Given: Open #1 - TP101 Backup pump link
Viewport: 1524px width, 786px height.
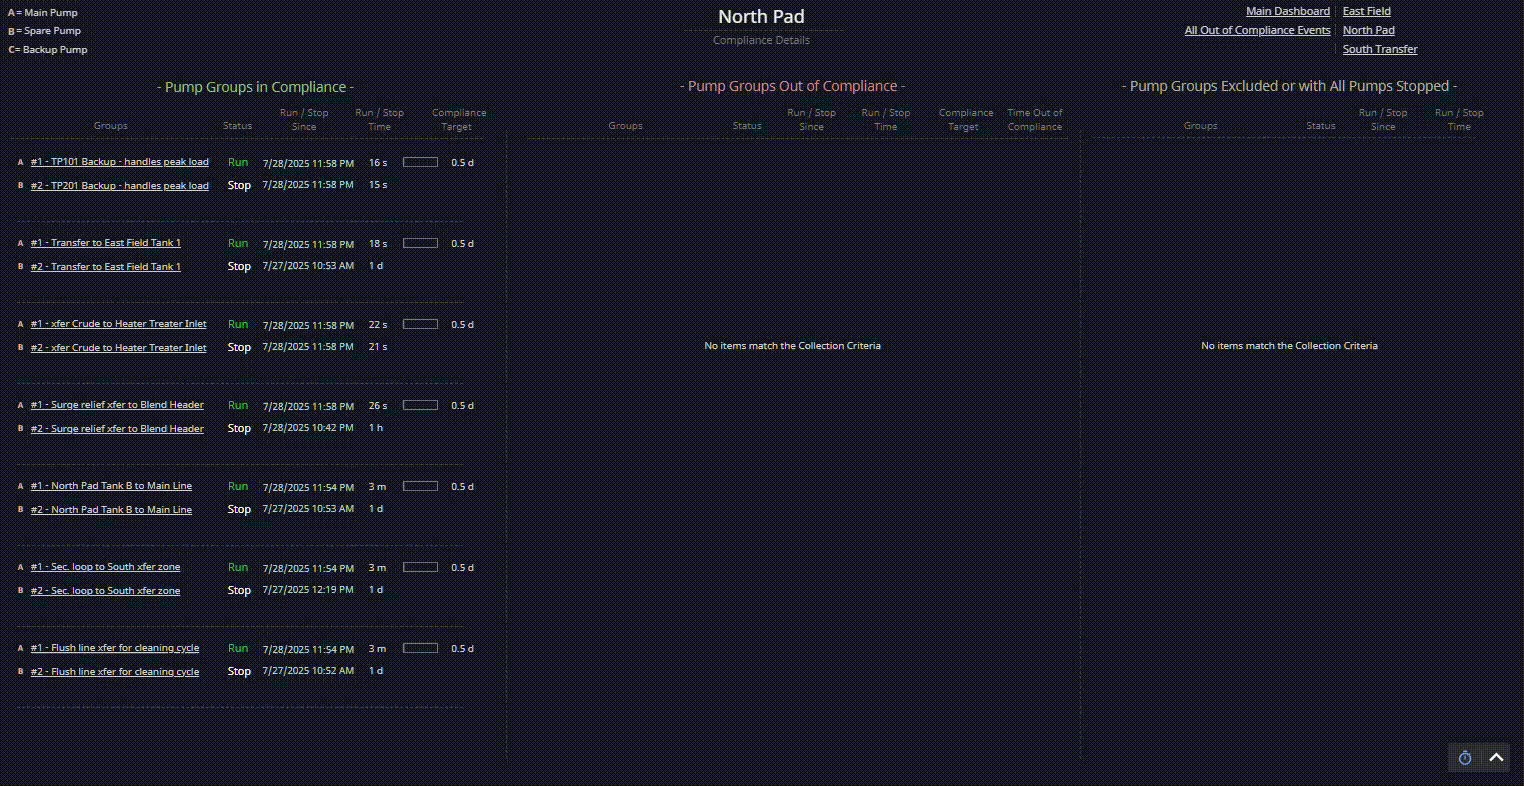Looking at the screenshot, I should [x=119, y=162].
